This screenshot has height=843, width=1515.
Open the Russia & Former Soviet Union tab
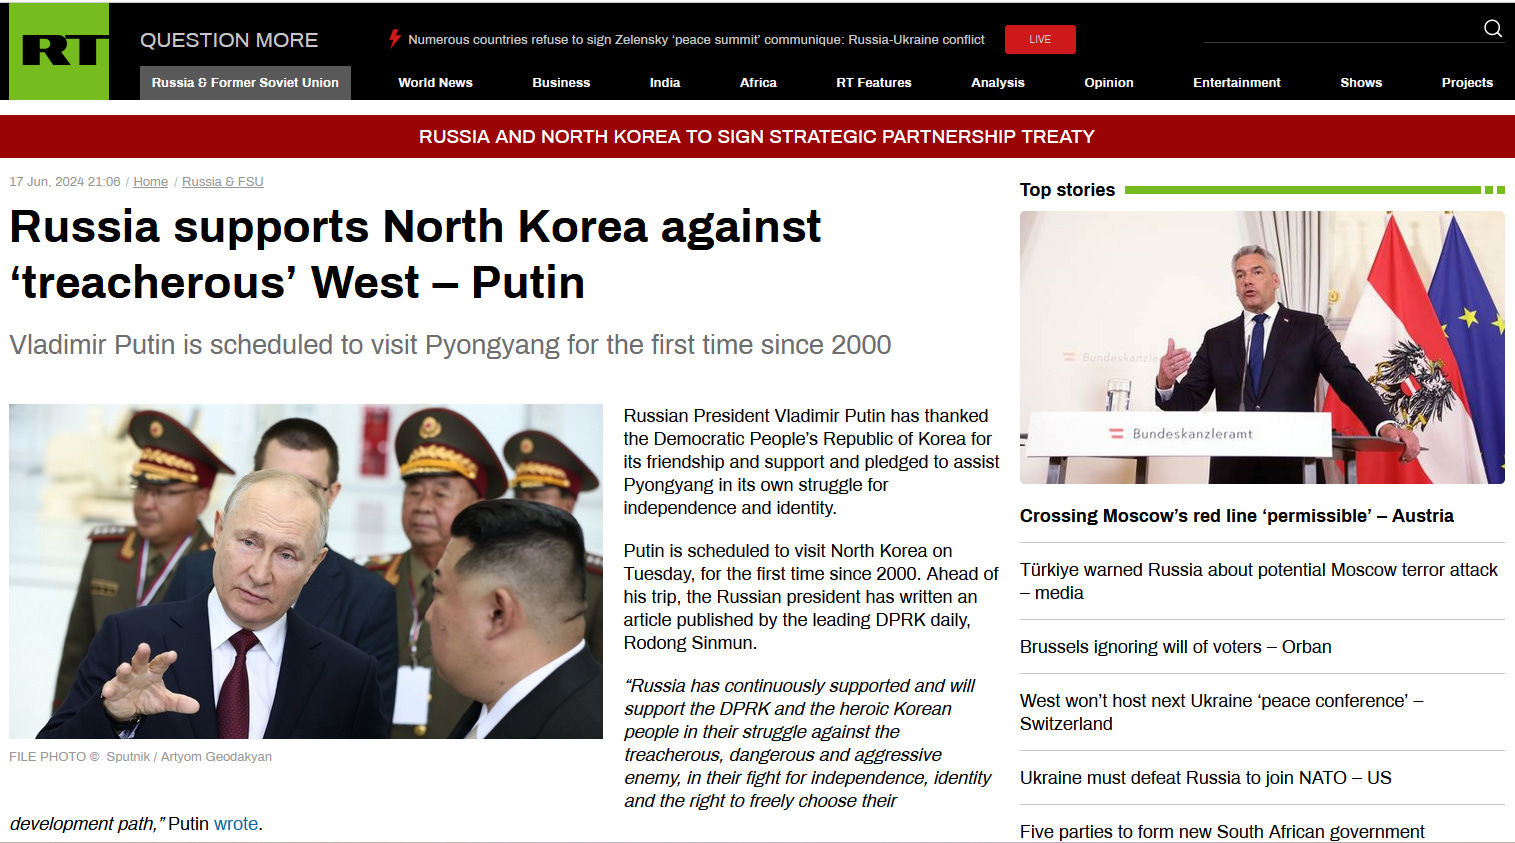point(245,83)
